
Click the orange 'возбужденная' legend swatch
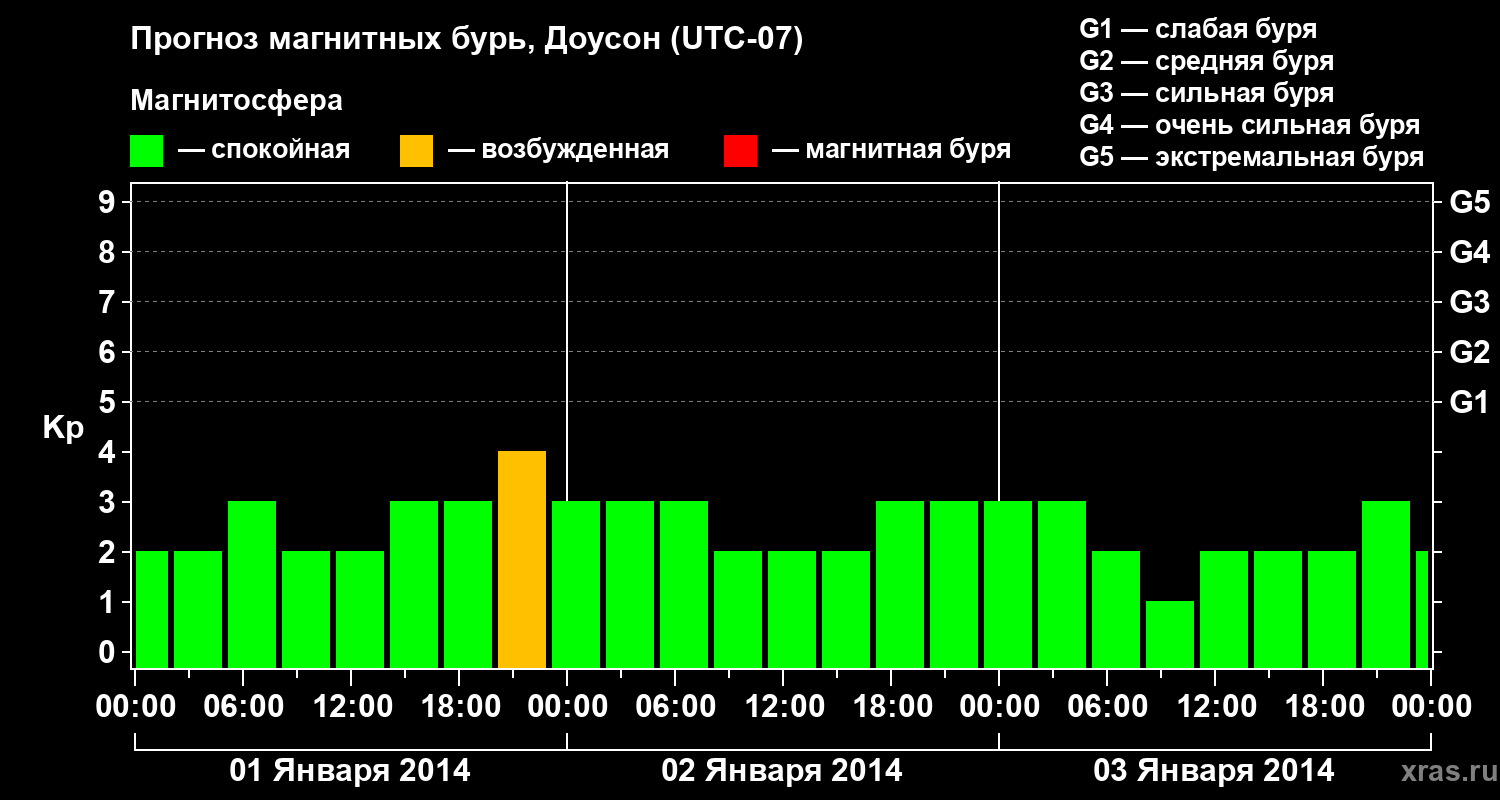[x=417, y=151]
